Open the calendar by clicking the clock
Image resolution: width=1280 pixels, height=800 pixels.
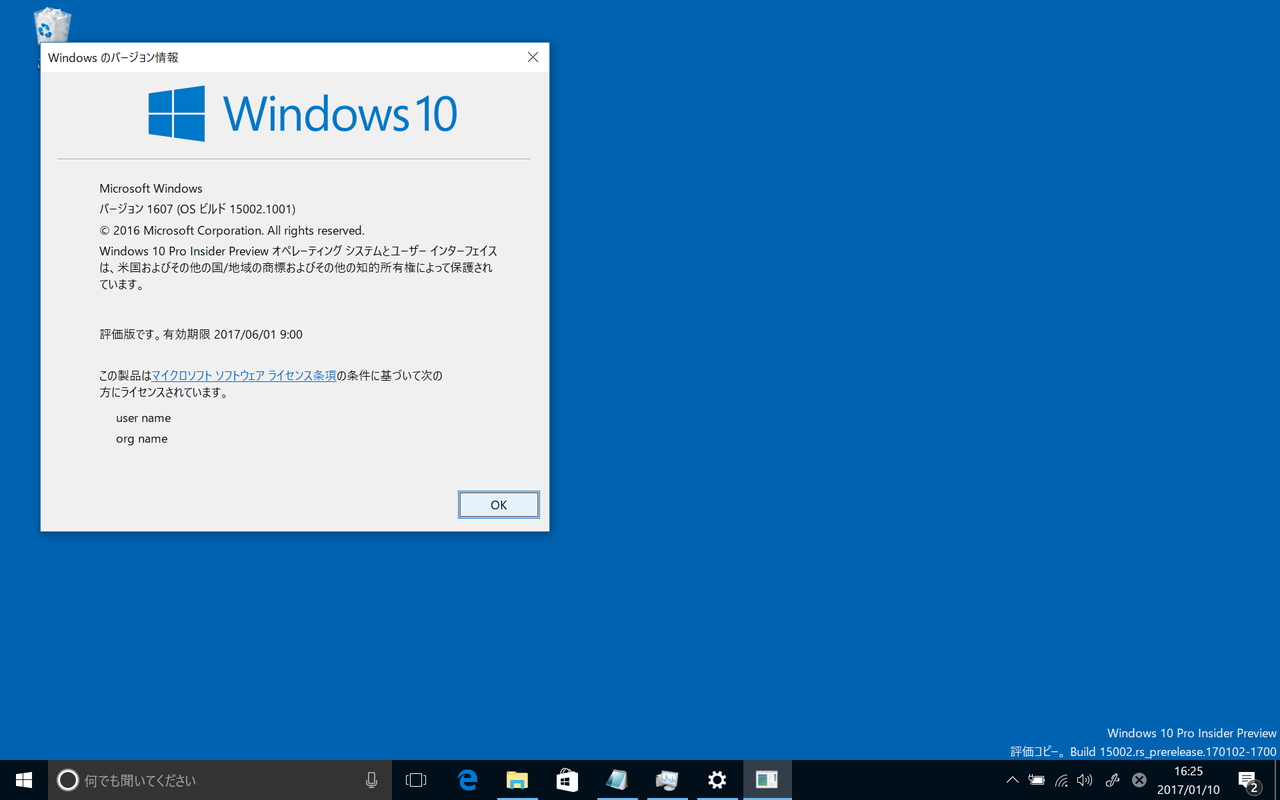coord(1188,780)
